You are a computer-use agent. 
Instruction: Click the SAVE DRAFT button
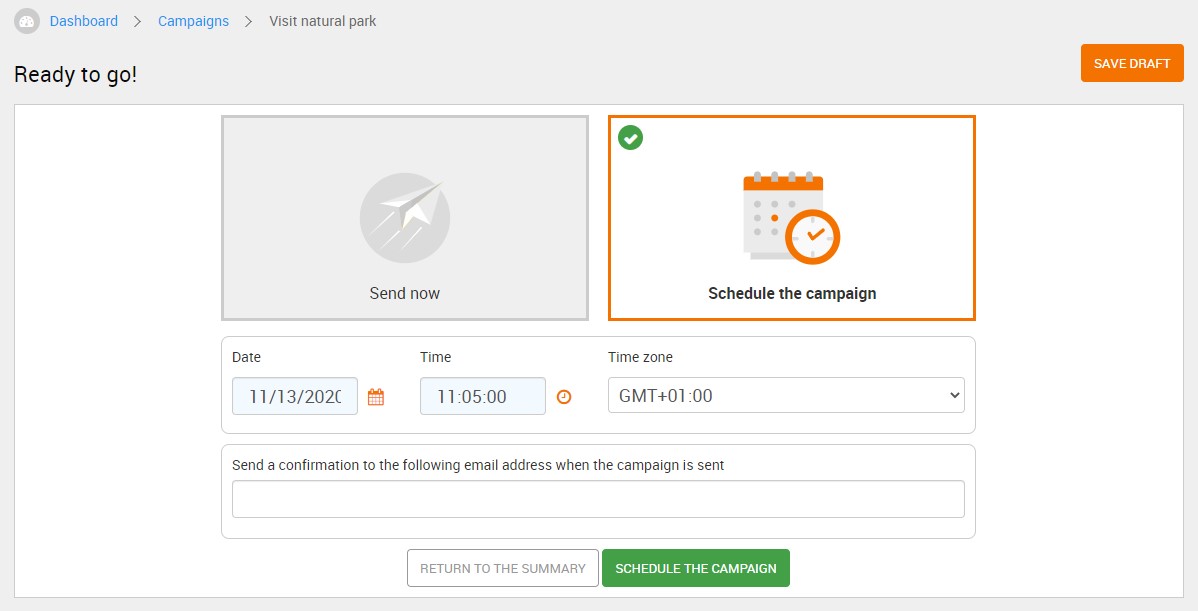[1132, 63]
